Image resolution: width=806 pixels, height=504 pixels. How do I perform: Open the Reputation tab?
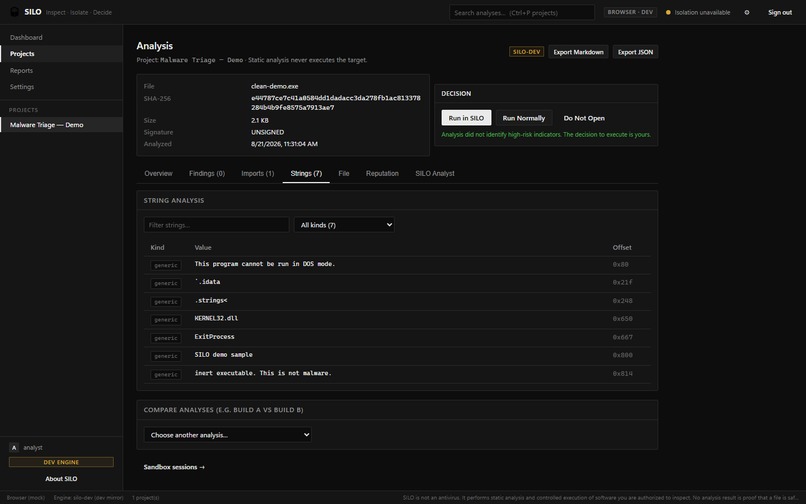point(382,173)
